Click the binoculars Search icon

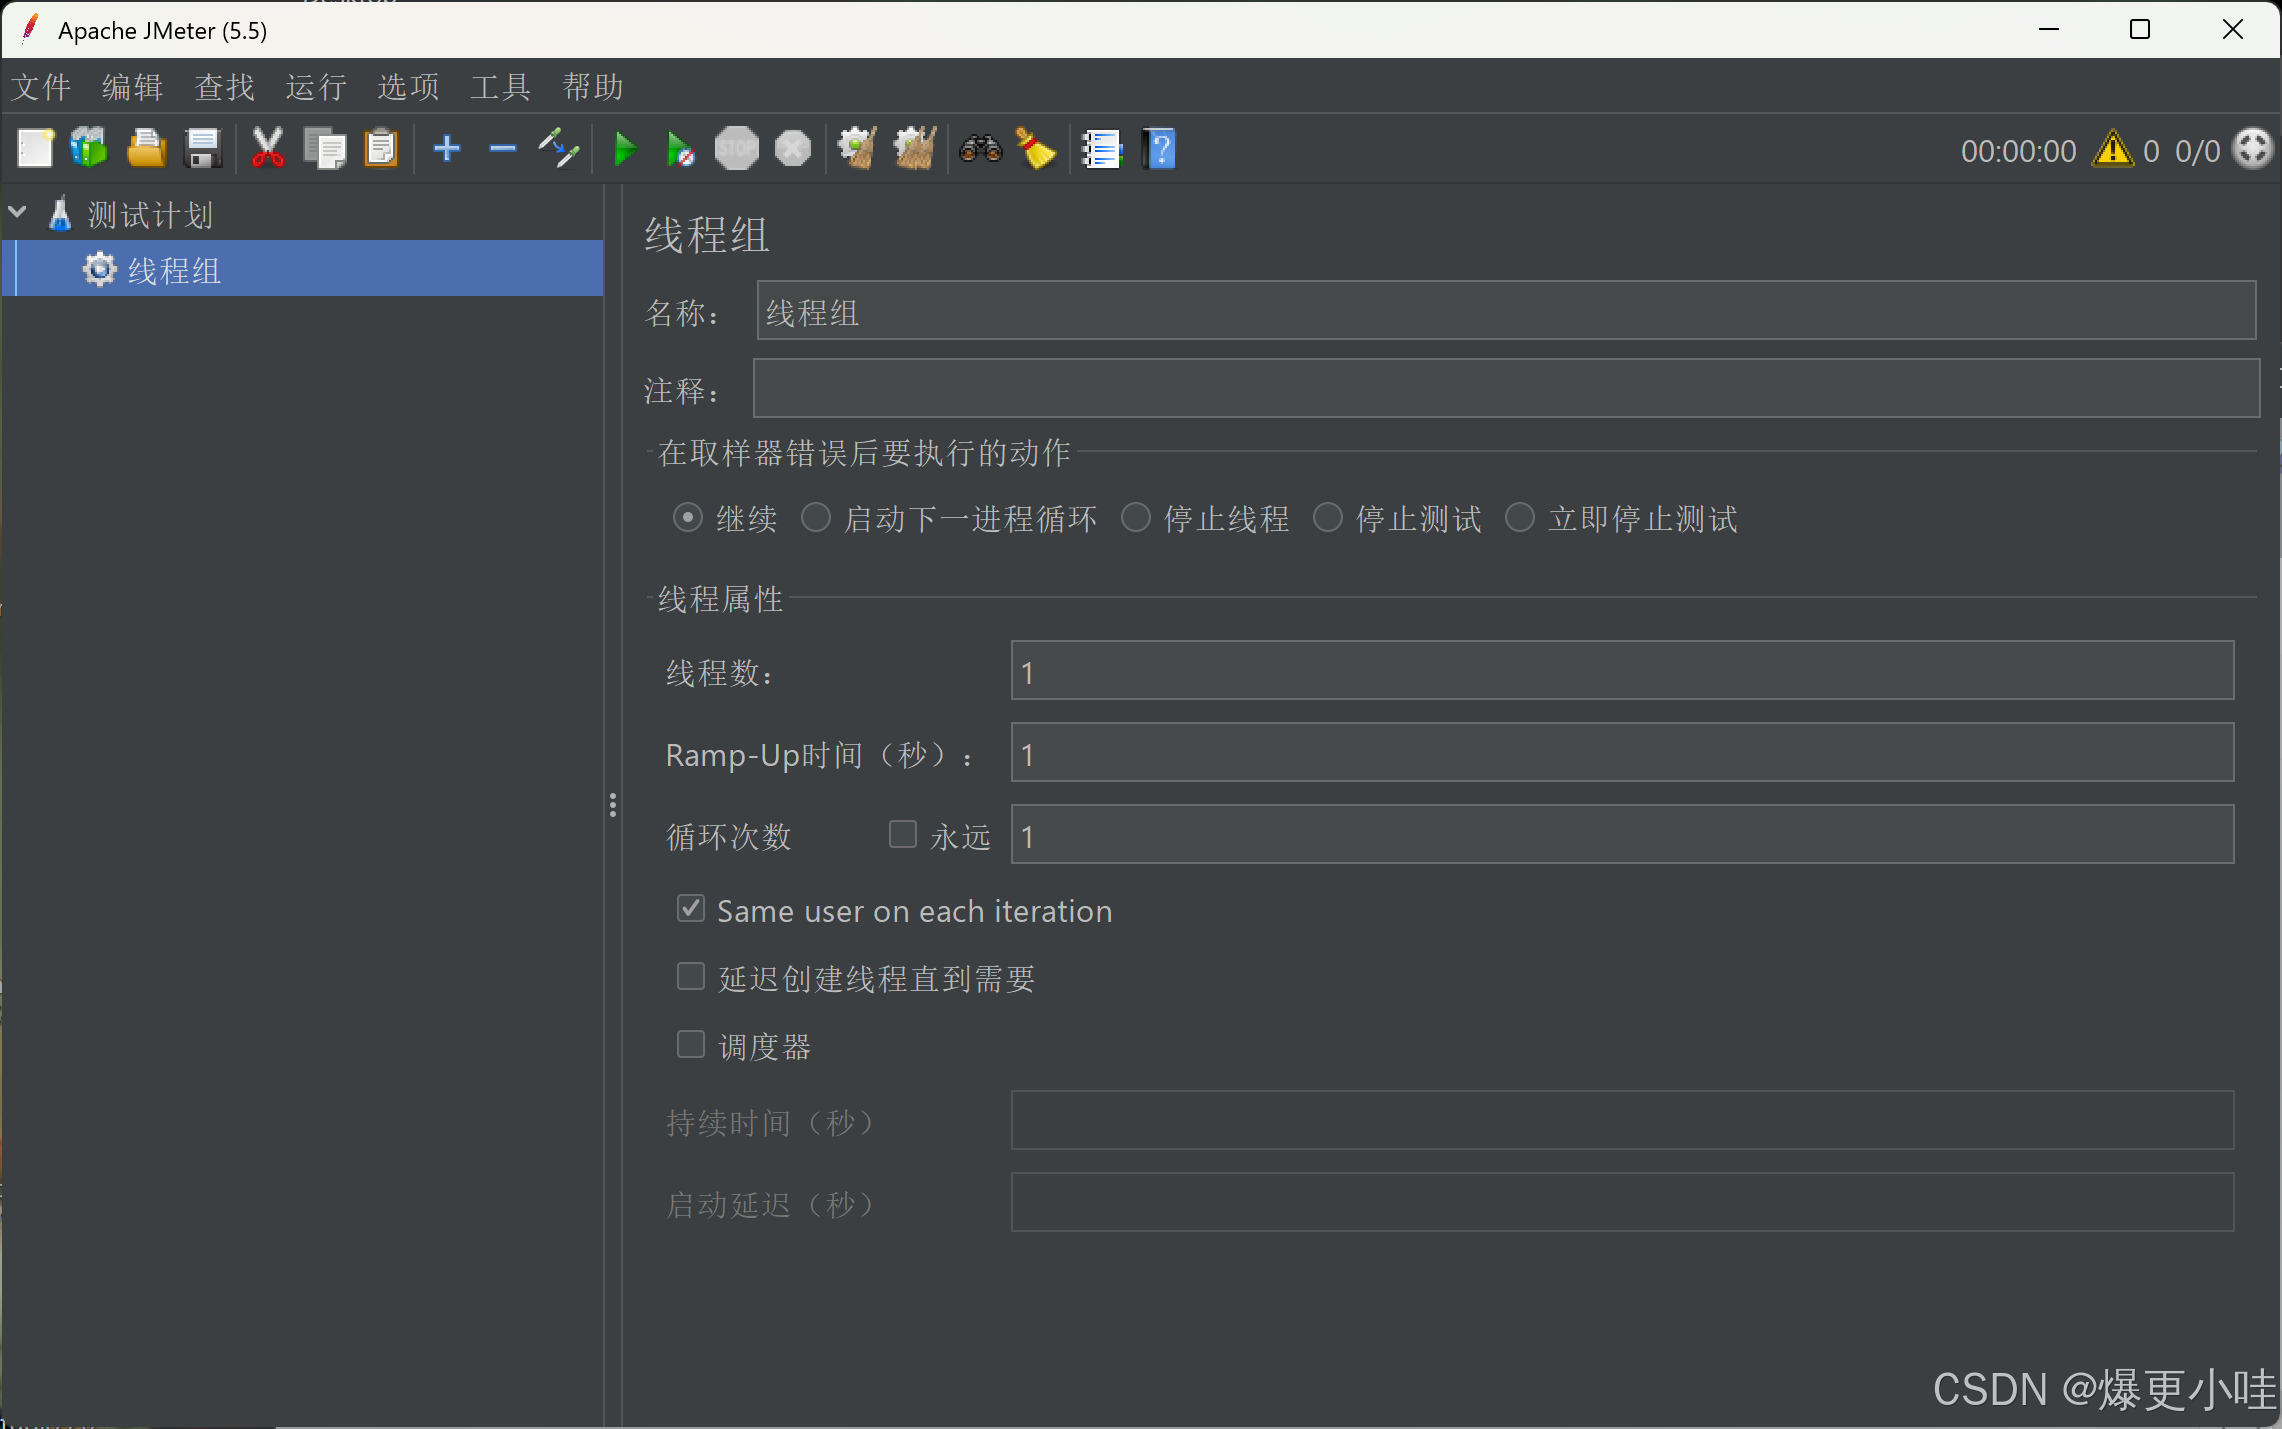980,149
